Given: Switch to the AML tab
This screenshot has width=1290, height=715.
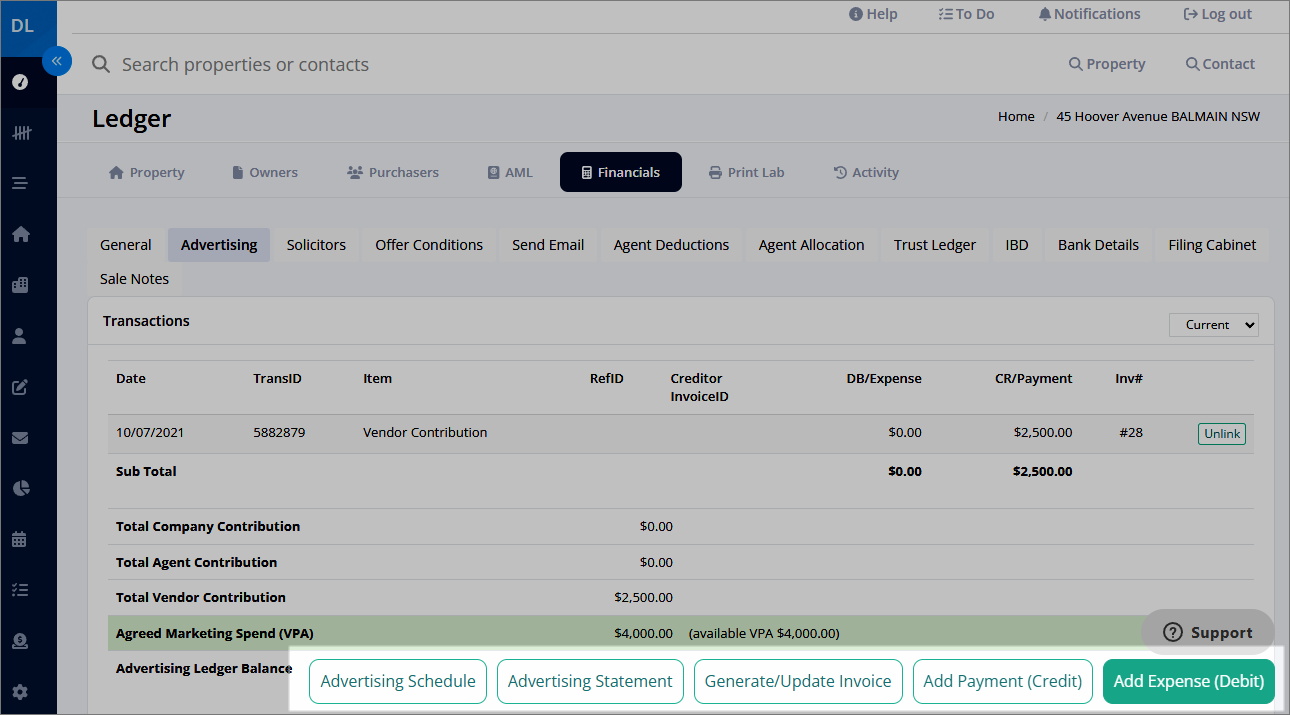Looking at the screenshot, I should [510, 172].
